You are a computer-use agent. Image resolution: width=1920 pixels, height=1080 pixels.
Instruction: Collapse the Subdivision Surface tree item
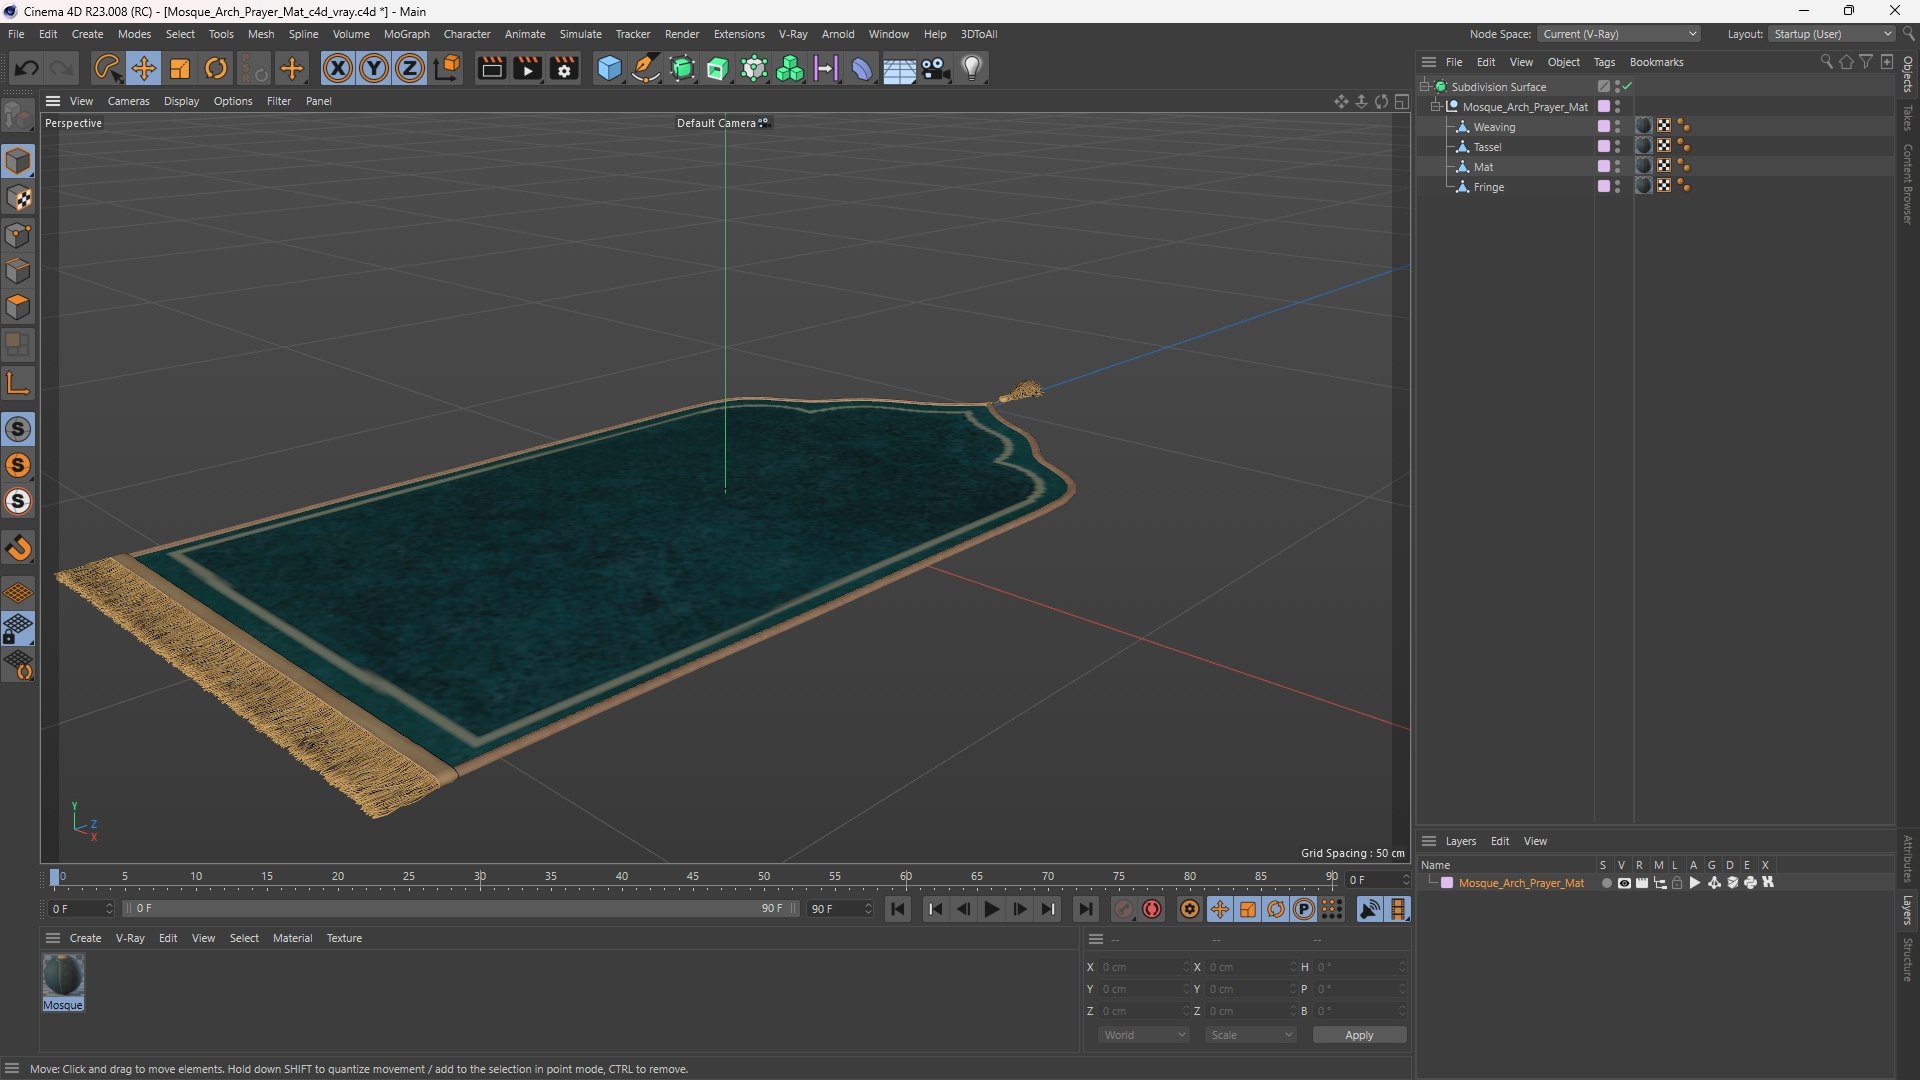[x=1425, y=87]
